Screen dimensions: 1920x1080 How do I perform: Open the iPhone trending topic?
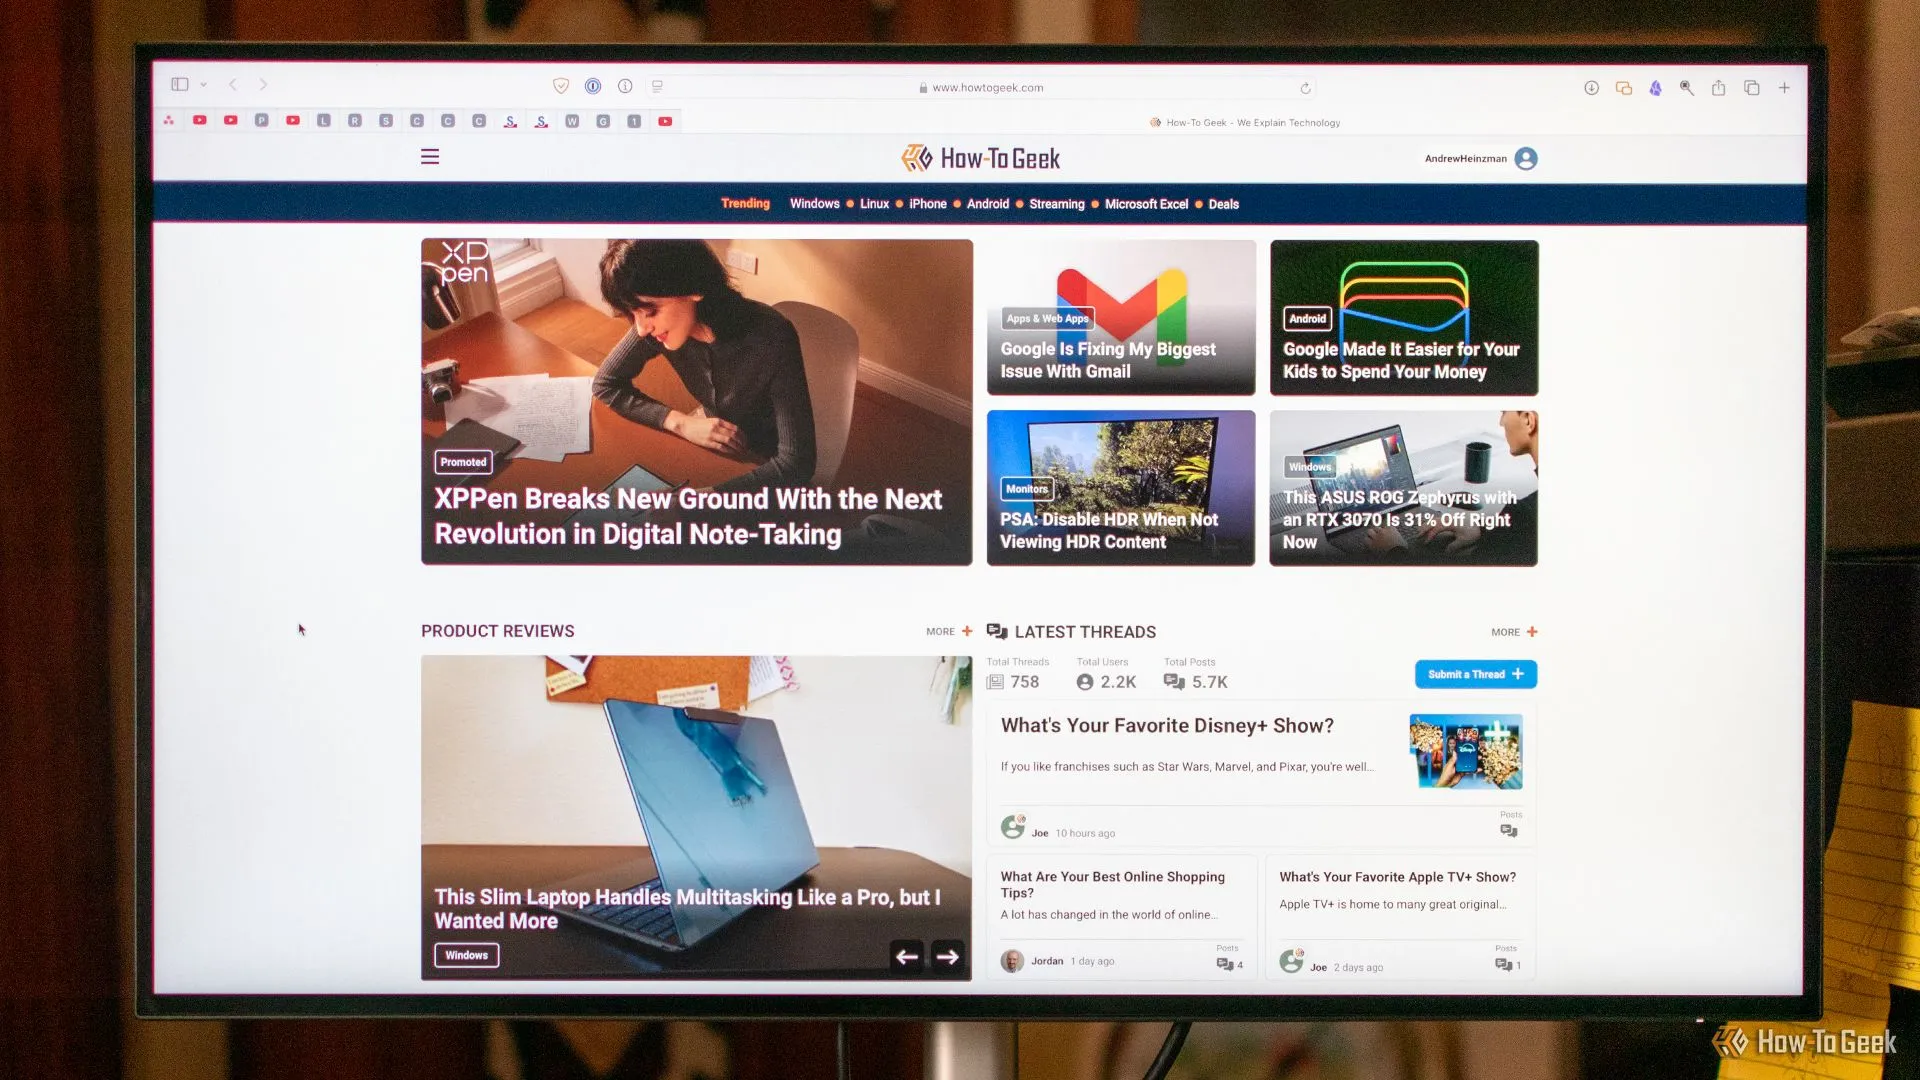[x=927, y=204]
